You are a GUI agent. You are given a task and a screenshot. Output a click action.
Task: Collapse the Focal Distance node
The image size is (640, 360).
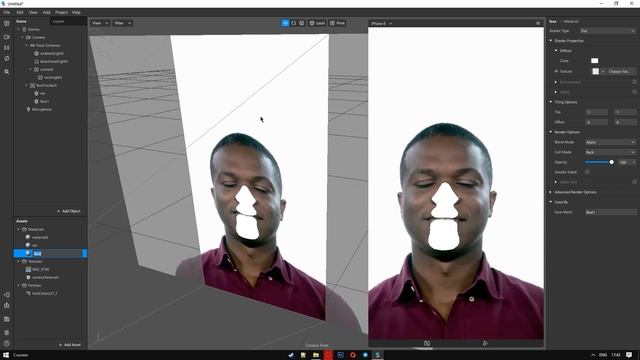pos(27,45)
